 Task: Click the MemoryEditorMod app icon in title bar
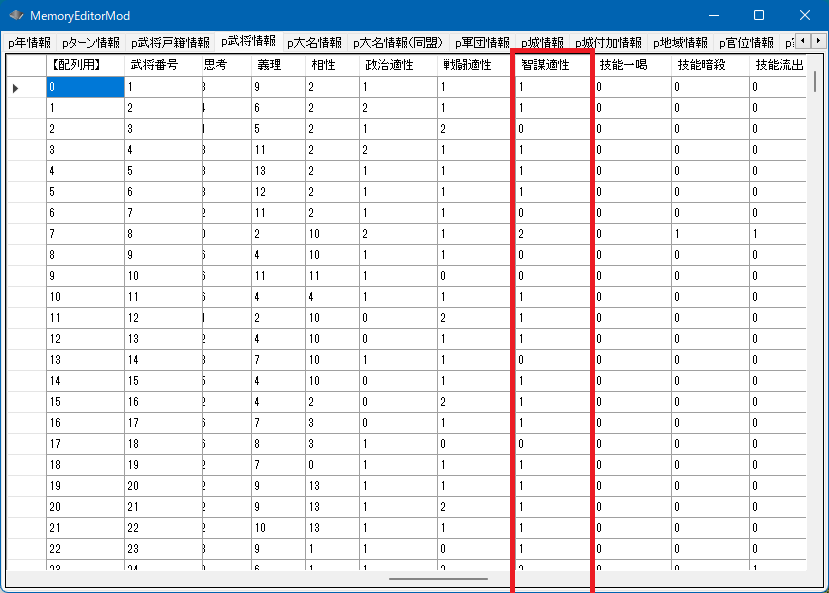pos(16,16)
